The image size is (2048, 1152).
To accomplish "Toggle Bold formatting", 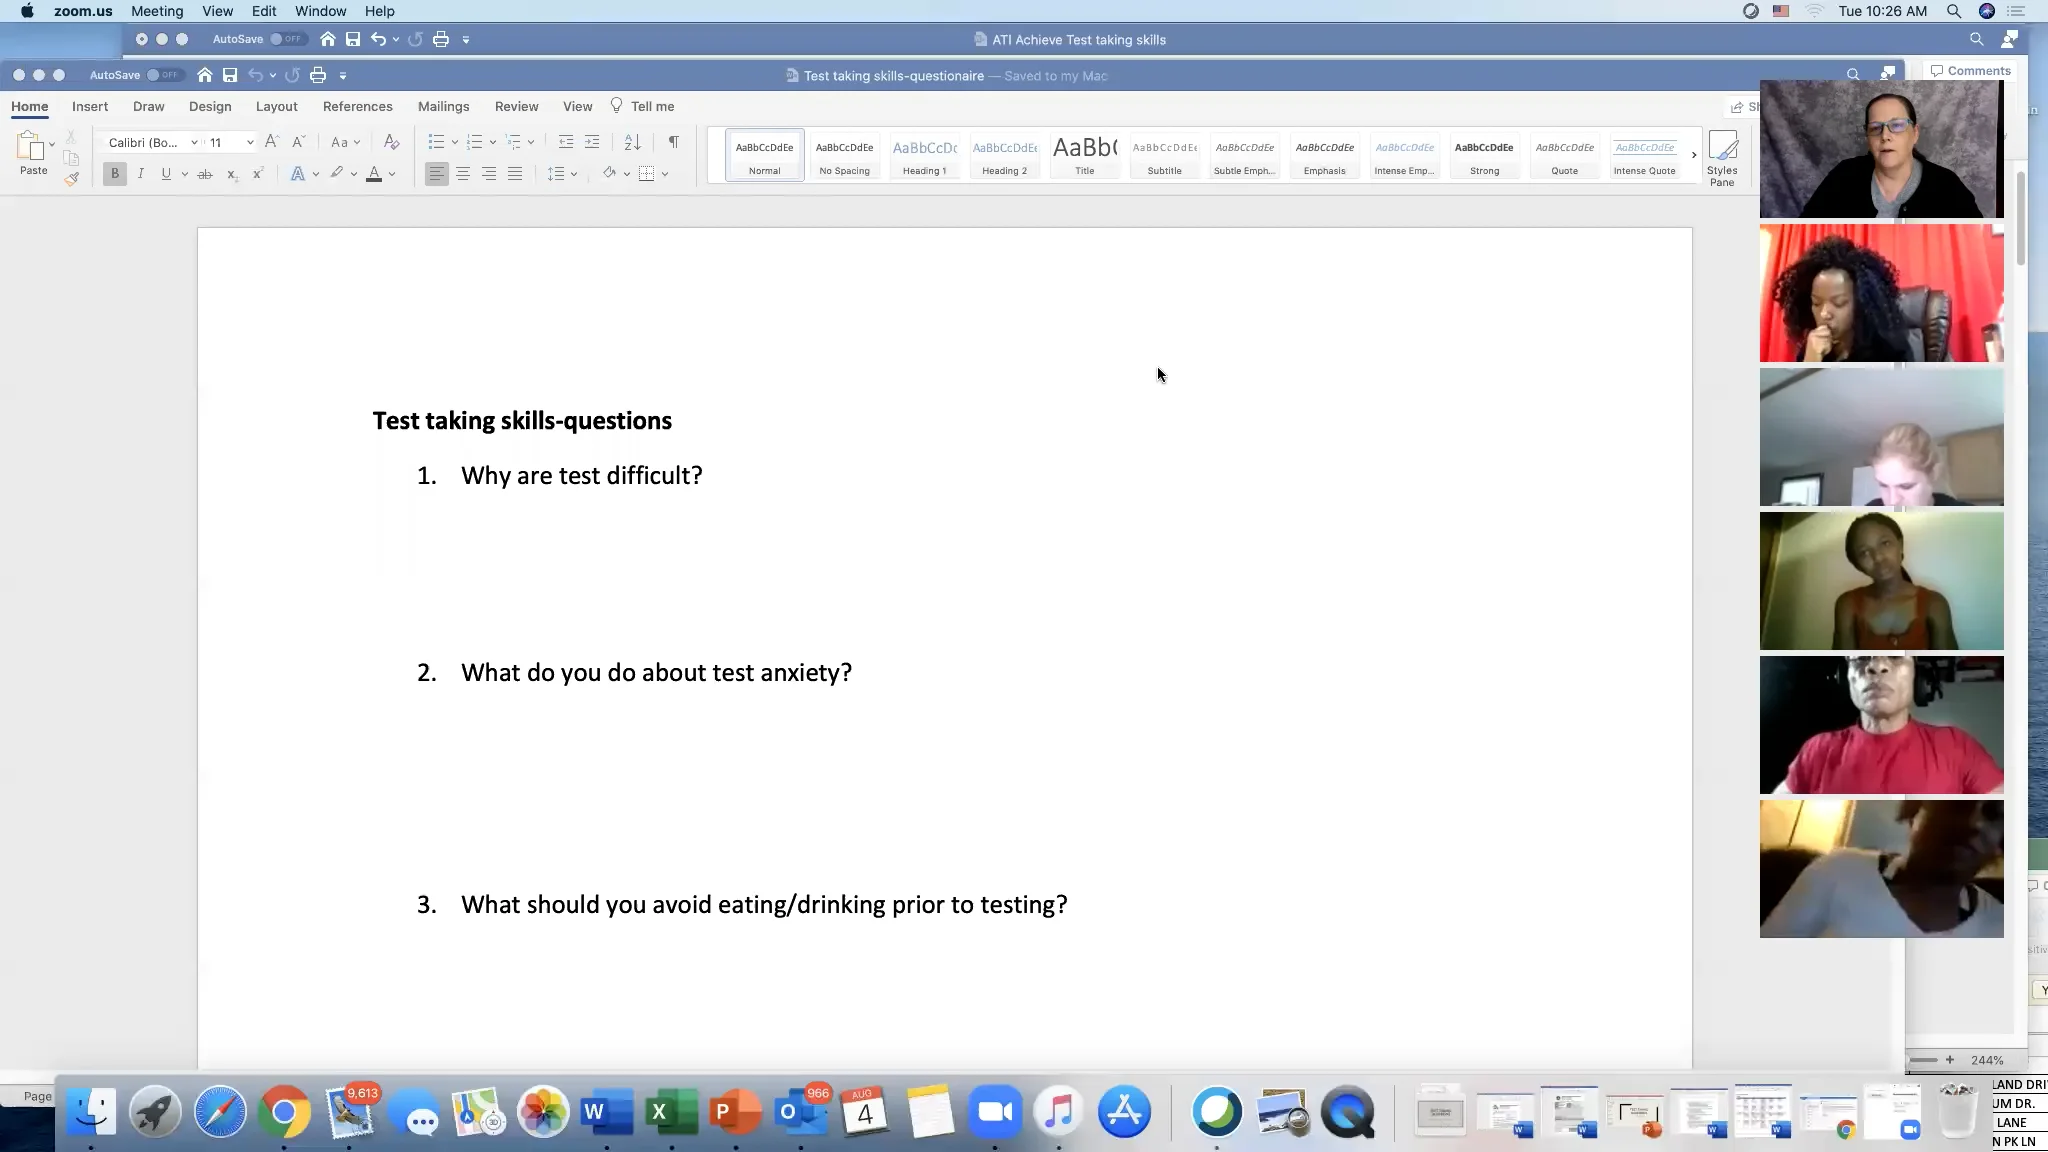I will point(115,174).
